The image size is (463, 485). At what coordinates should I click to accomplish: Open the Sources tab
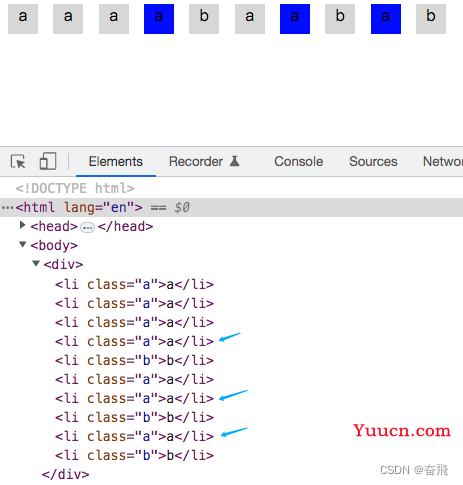point(373,162)
